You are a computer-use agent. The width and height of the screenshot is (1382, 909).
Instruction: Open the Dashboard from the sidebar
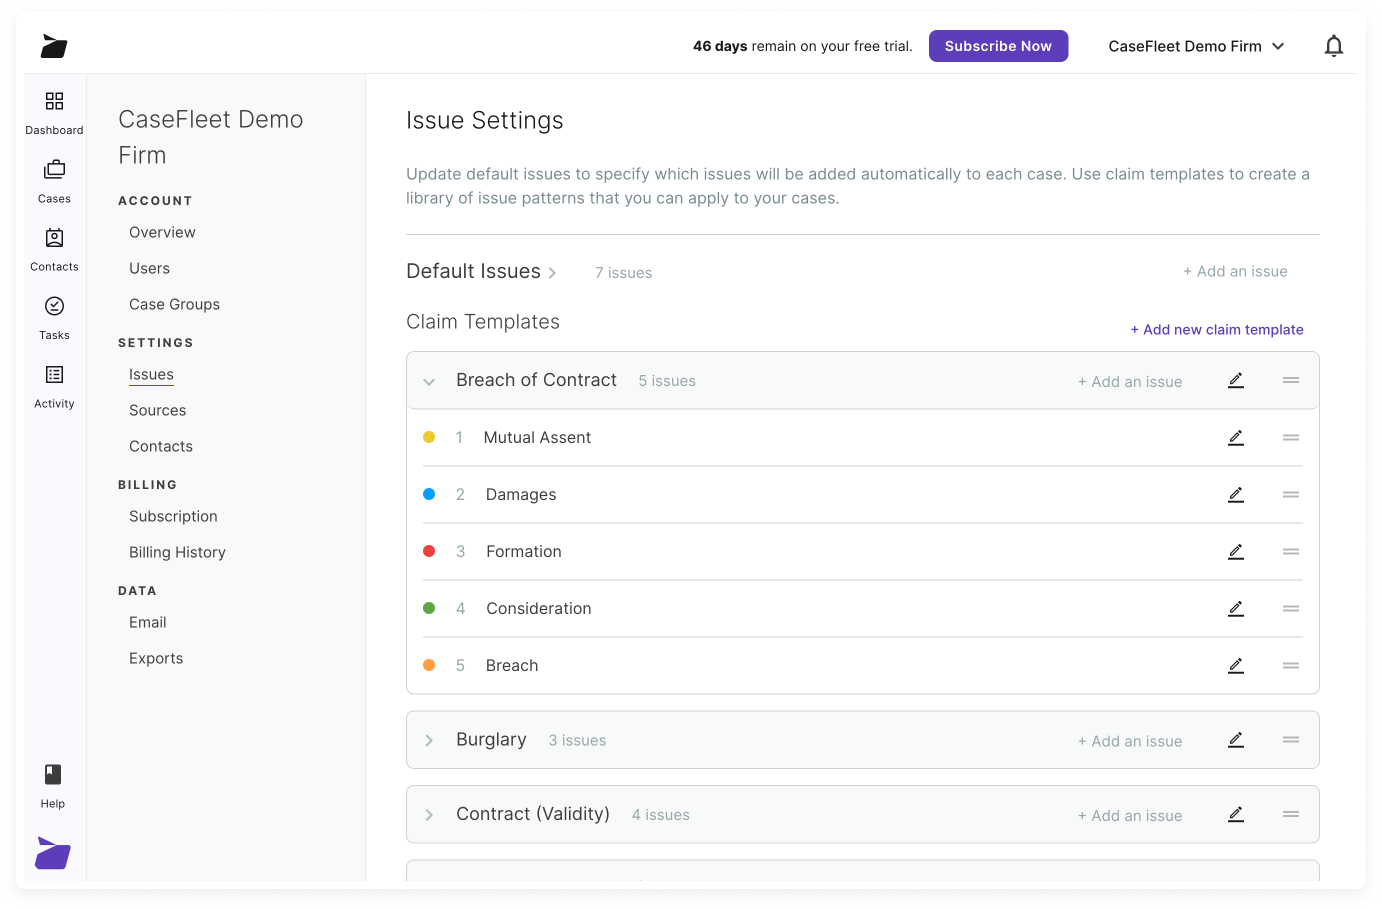(54, 110)
